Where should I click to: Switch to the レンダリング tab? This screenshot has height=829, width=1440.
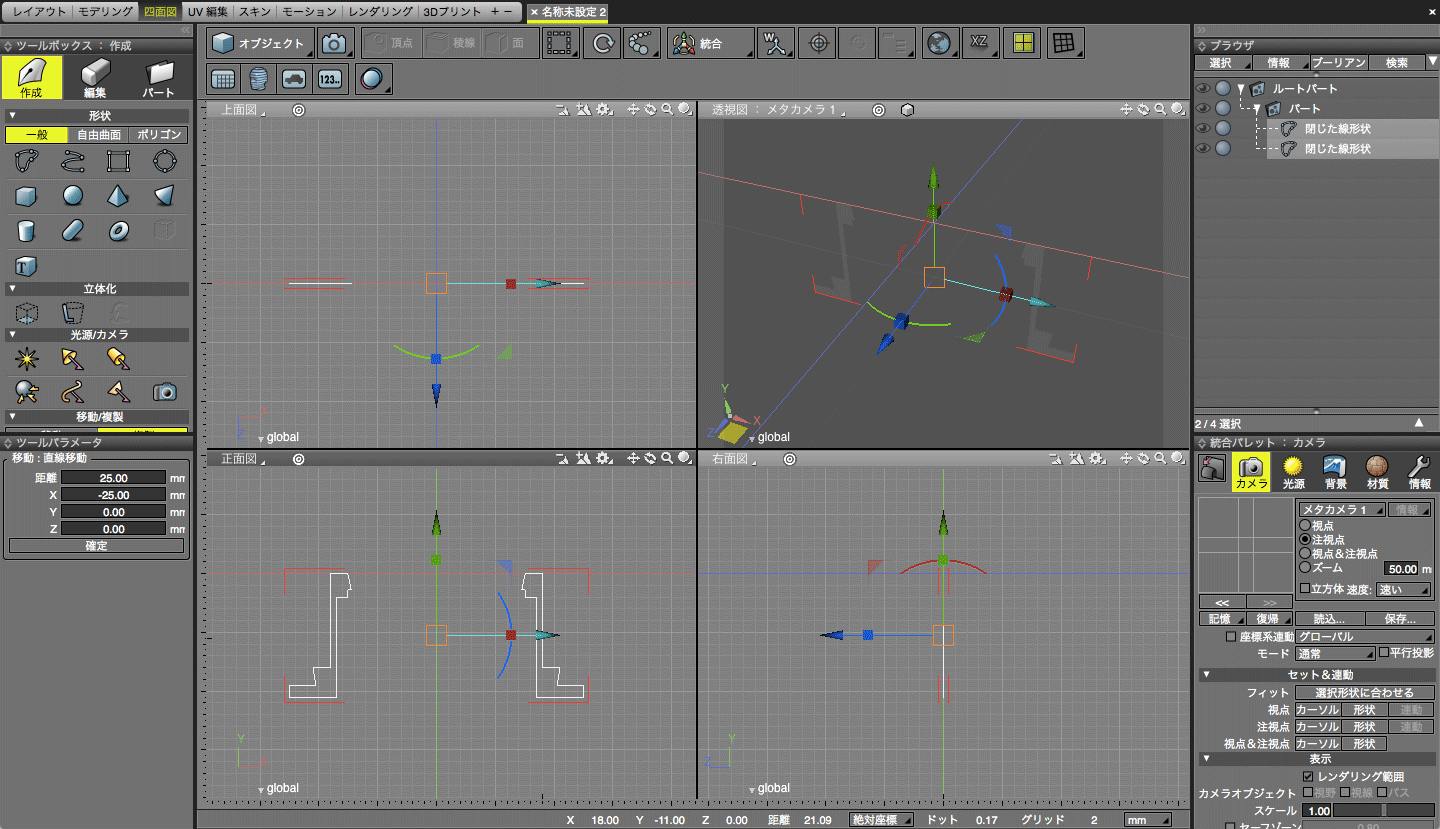pyautogui.click(x=381, y=11)
